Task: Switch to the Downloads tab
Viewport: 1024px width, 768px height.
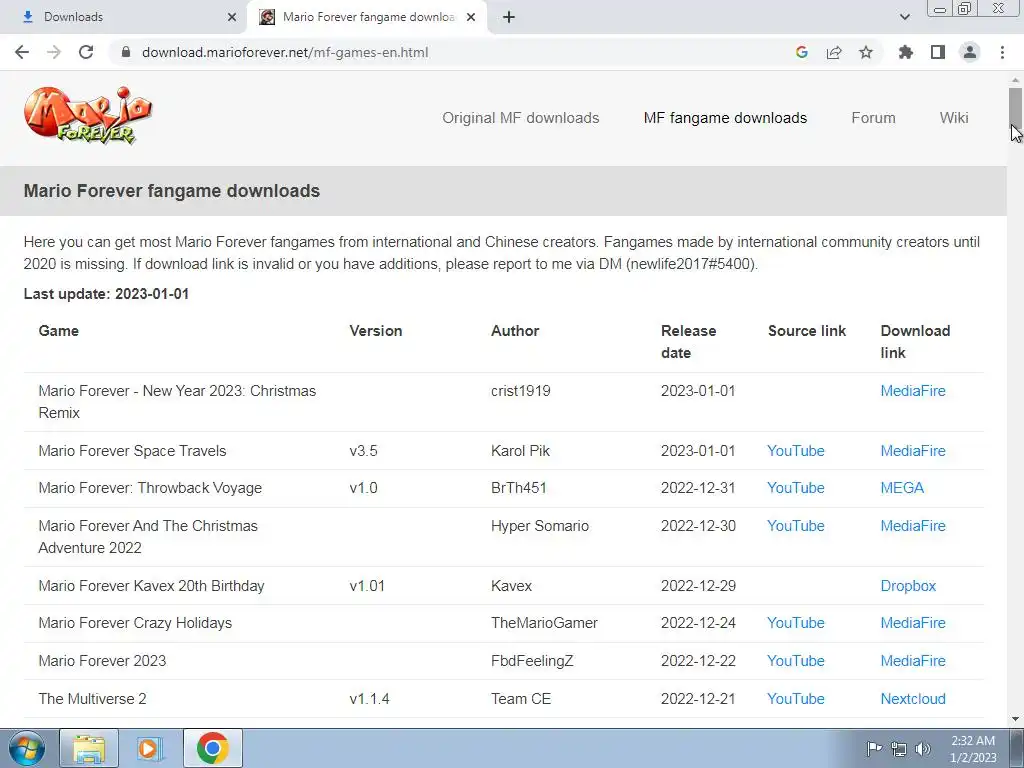Action: click(x=123, y=17)
